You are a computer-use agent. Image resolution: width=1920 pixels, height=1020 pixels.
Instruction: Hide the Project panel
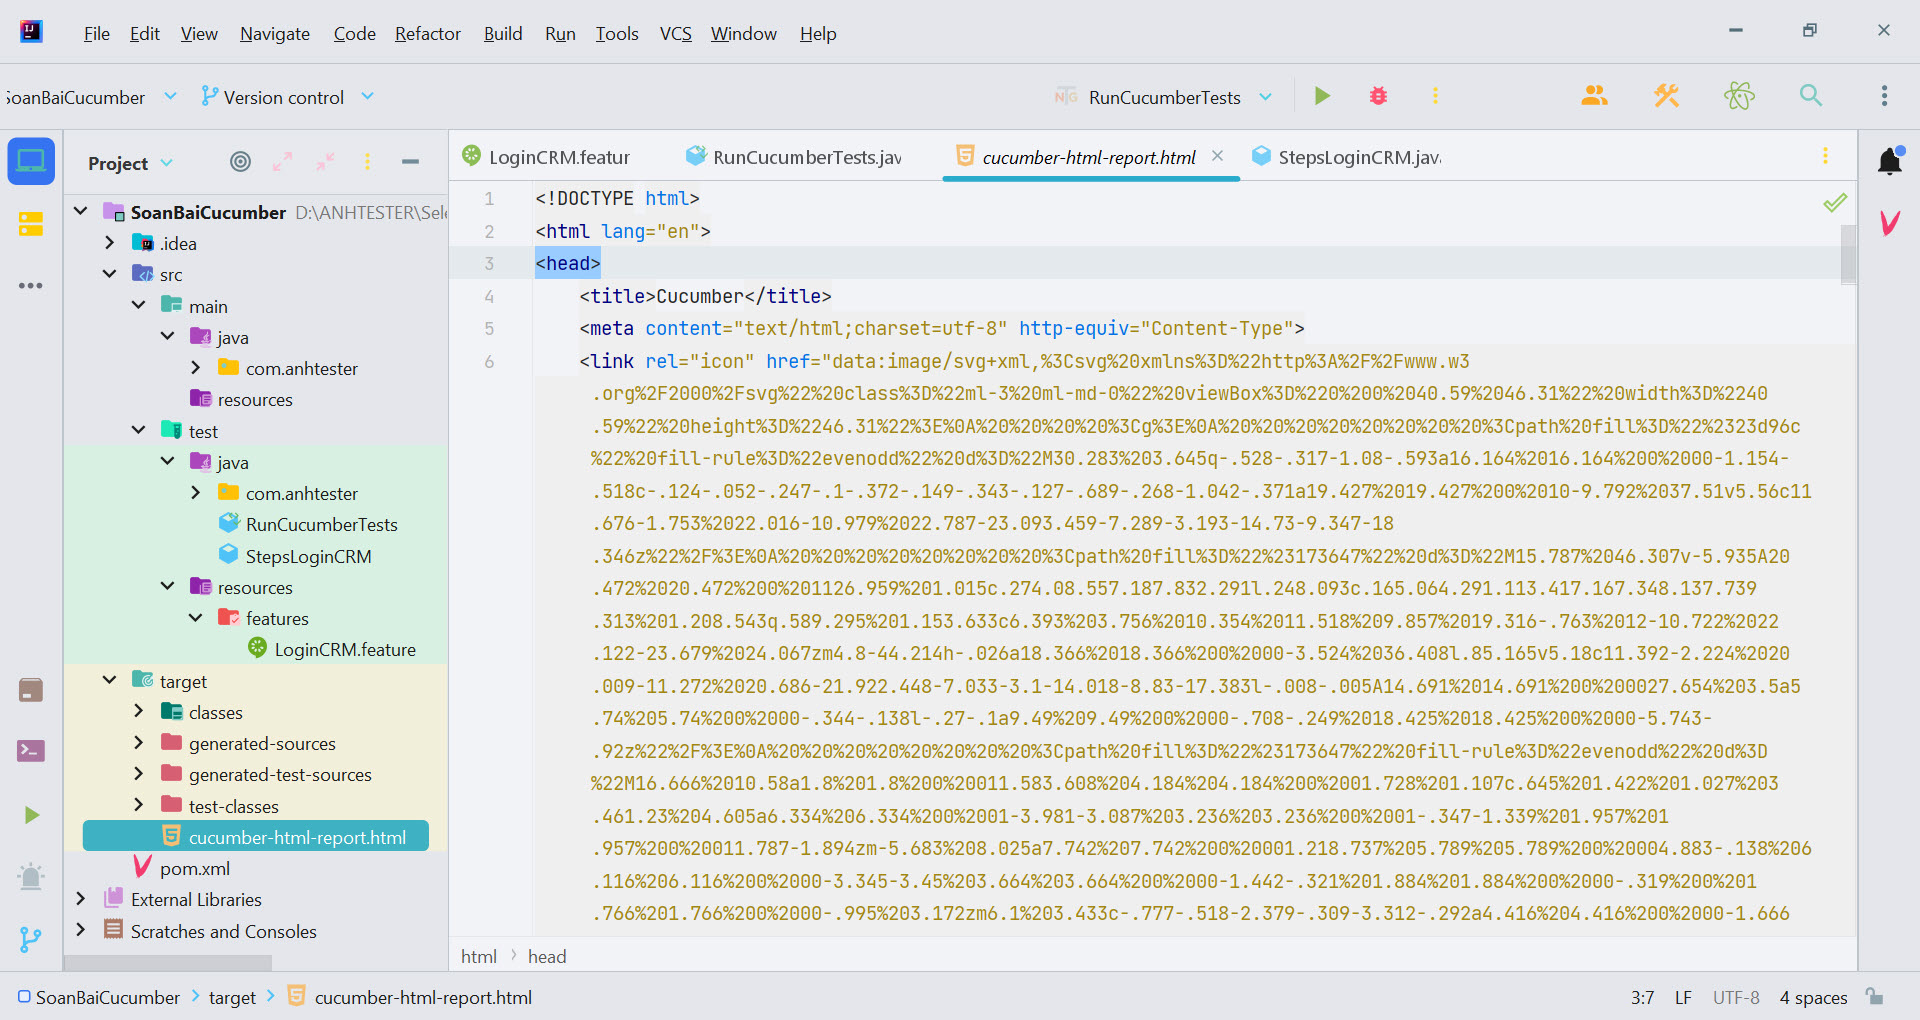coord(410,162)
